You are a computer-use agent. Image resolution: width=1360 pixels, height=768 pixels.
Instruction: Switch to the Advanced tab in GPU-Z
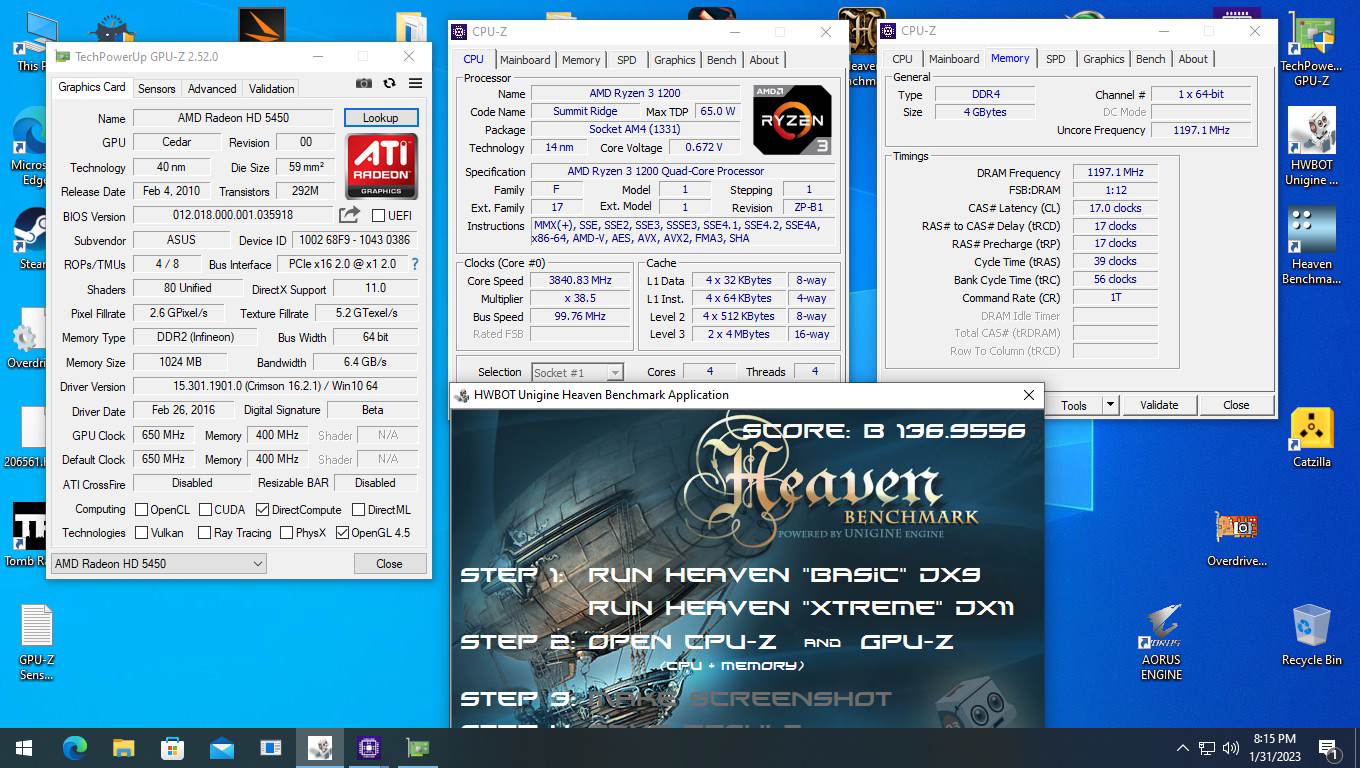pyautogui.click(x=212, y=88)
